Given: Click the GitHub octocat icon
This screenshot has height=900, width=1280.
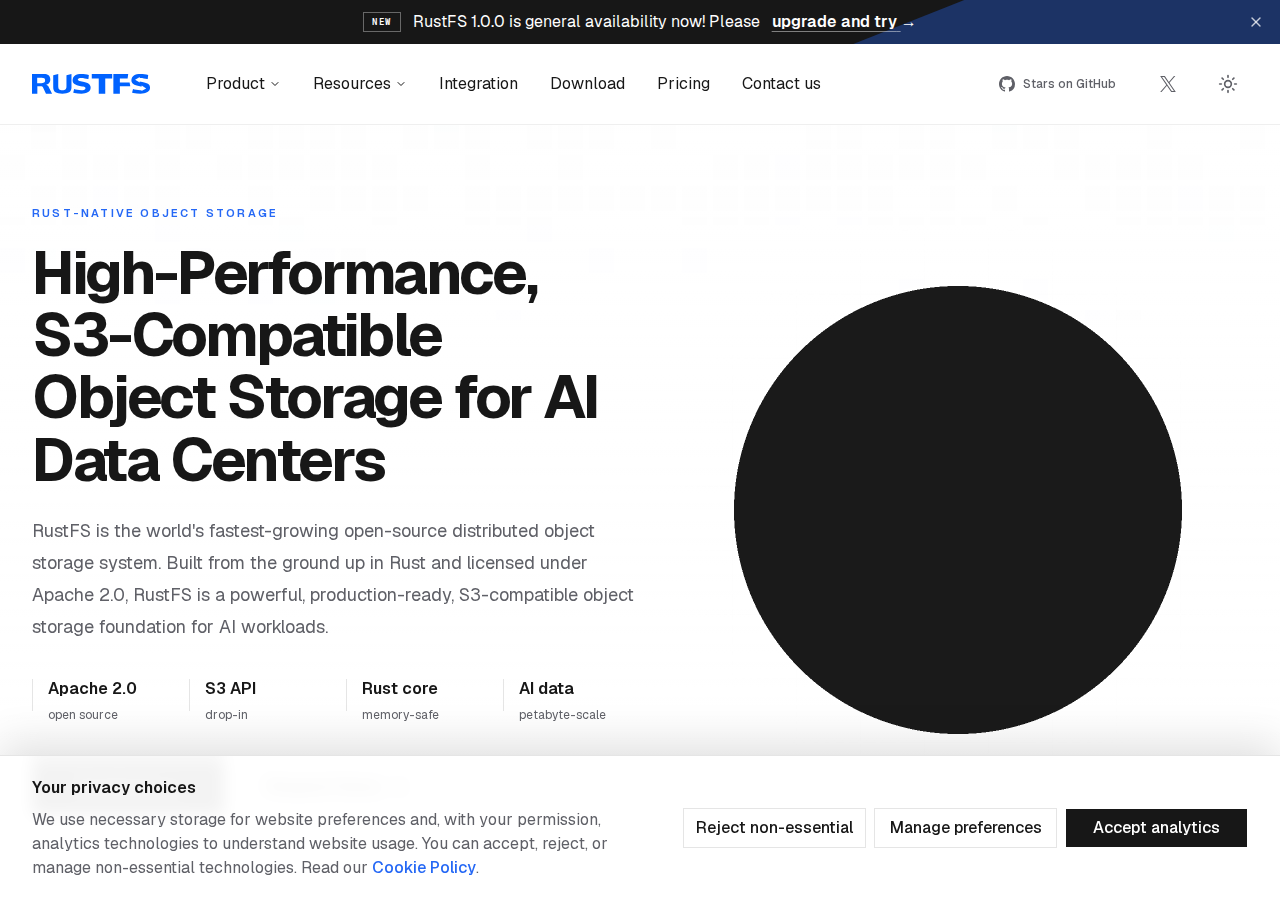Looking at the screenshot, I should 1007,84.
